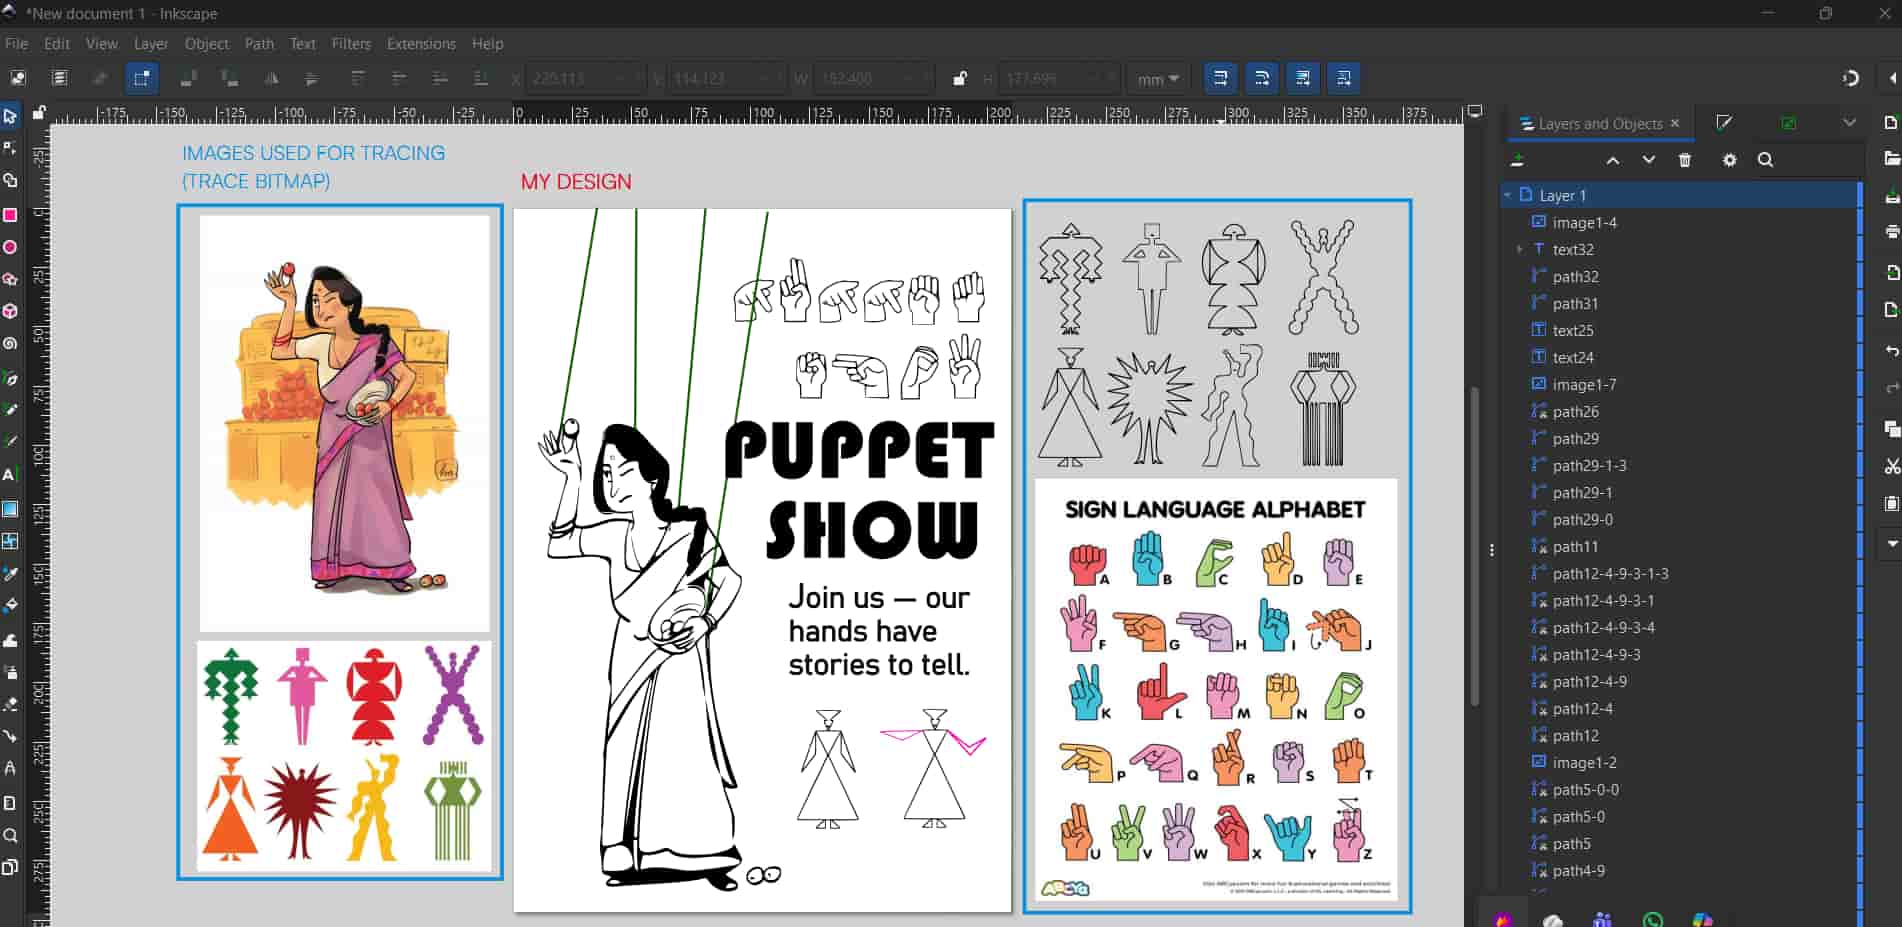This screenshot has height=927, width=1902.
Task: Select the Rectangle tool
Action: click(10, 214)
